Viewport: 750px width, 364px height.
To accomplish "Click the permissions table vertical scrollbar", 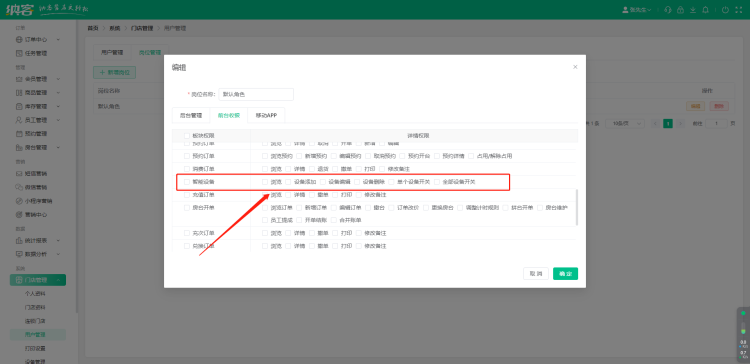I will [x=577, y=207].
